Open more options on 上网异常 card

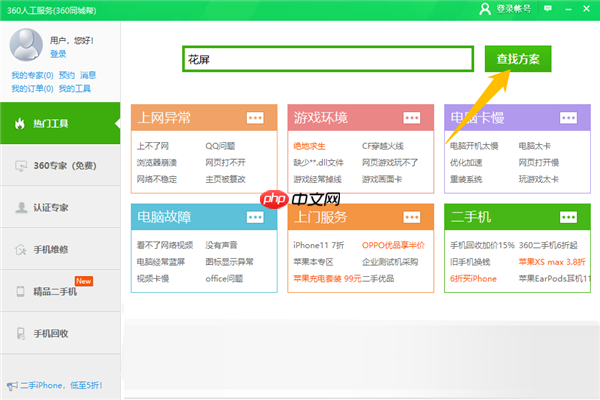(255, 118)
